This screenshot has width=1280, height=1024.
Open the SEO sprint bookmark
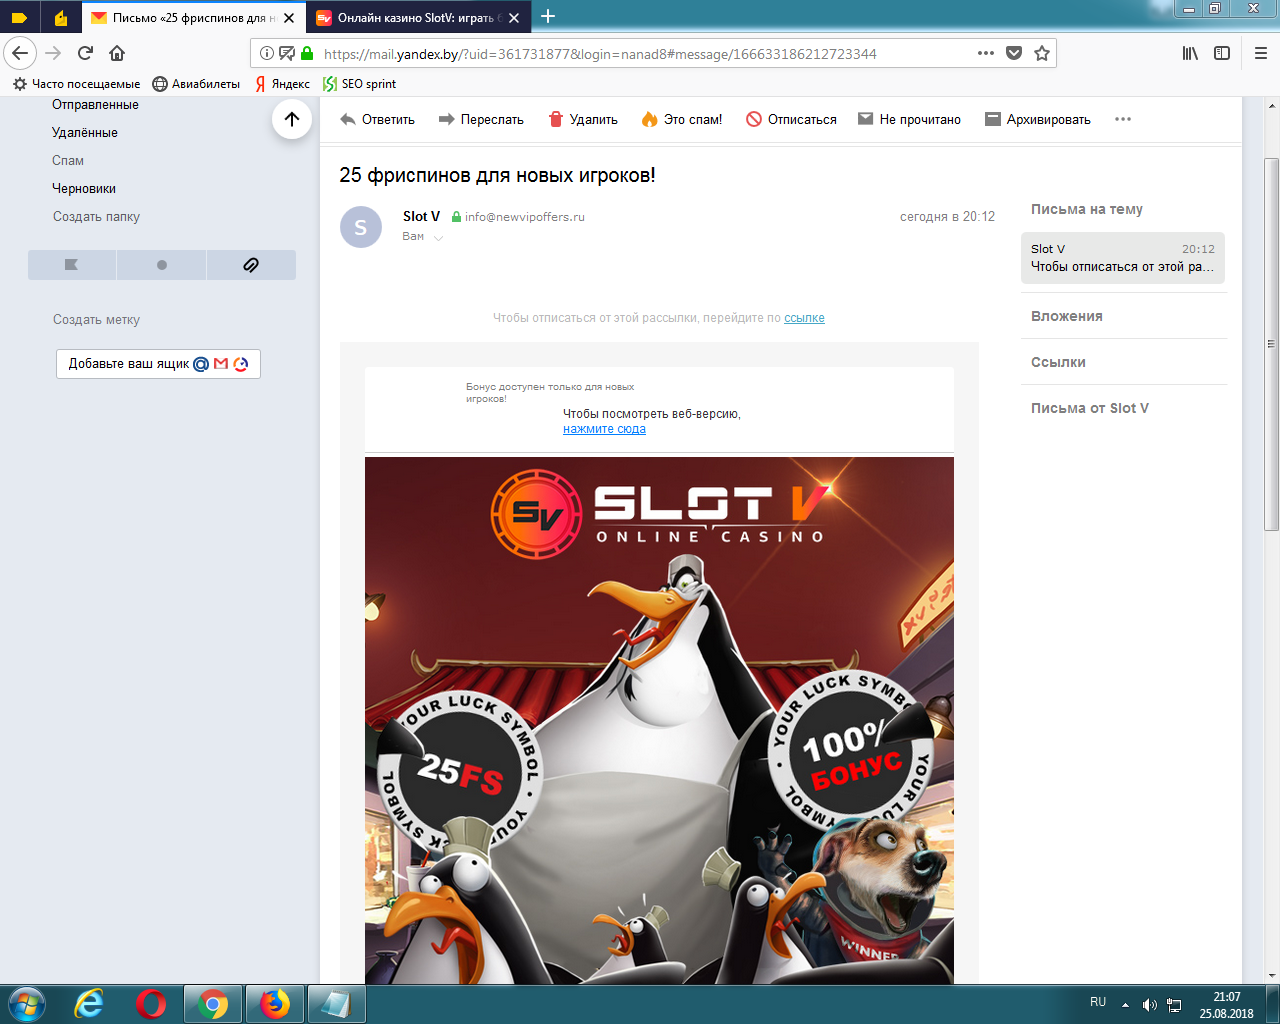[360, 84]
